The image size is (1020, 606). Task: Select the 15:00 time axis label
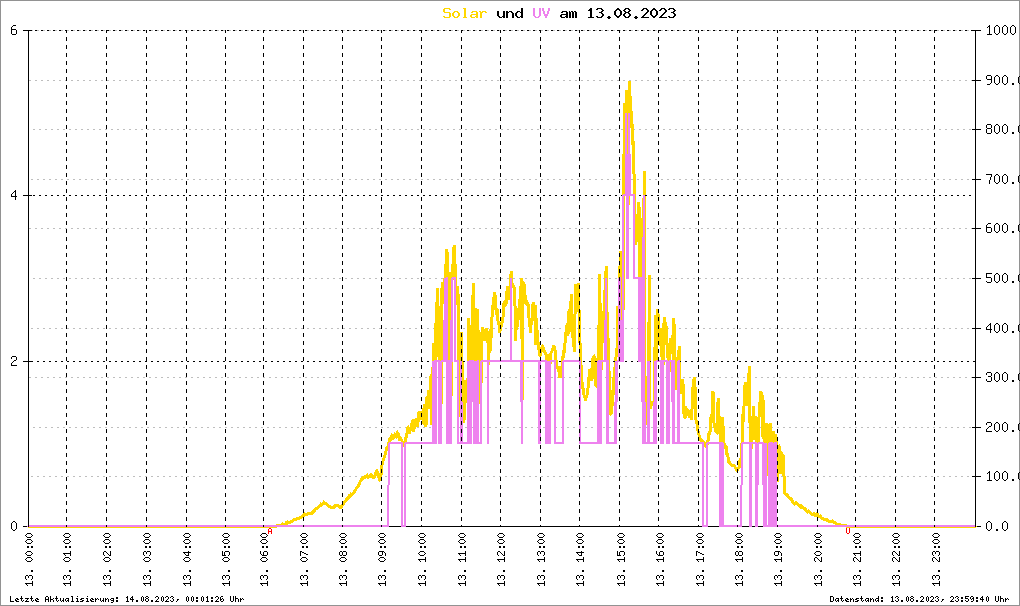pos(621,559)
